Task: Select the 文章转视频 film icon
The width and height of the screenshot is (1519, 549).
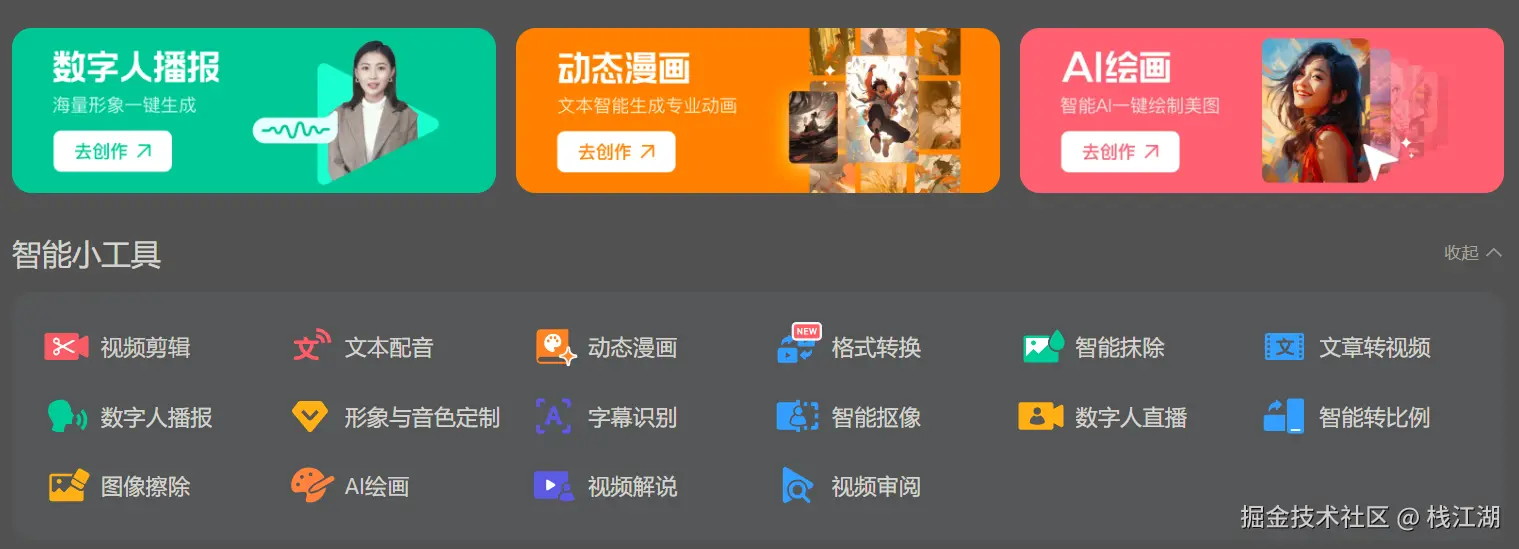Action: (x=1285, y=347)
